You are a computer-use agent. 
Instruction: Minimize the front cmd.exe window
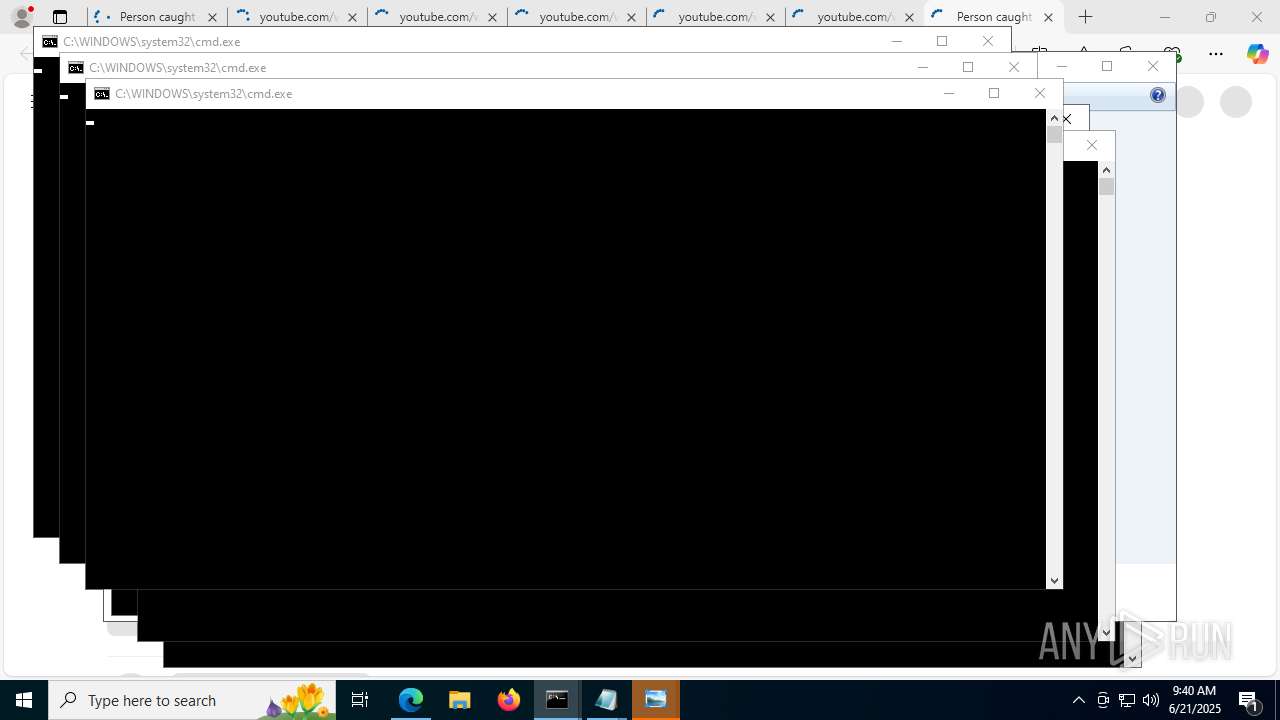coord(949,93)
